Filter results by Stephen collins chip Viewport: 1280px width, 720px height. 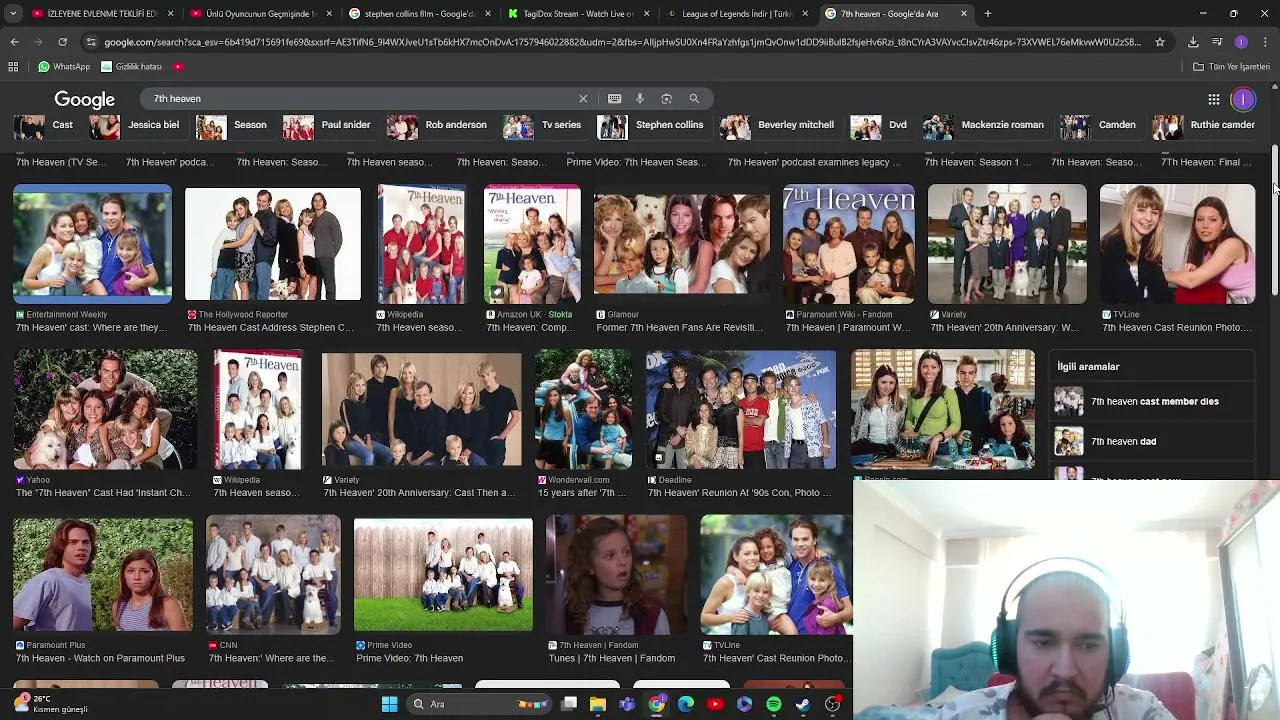pos(652,125)
